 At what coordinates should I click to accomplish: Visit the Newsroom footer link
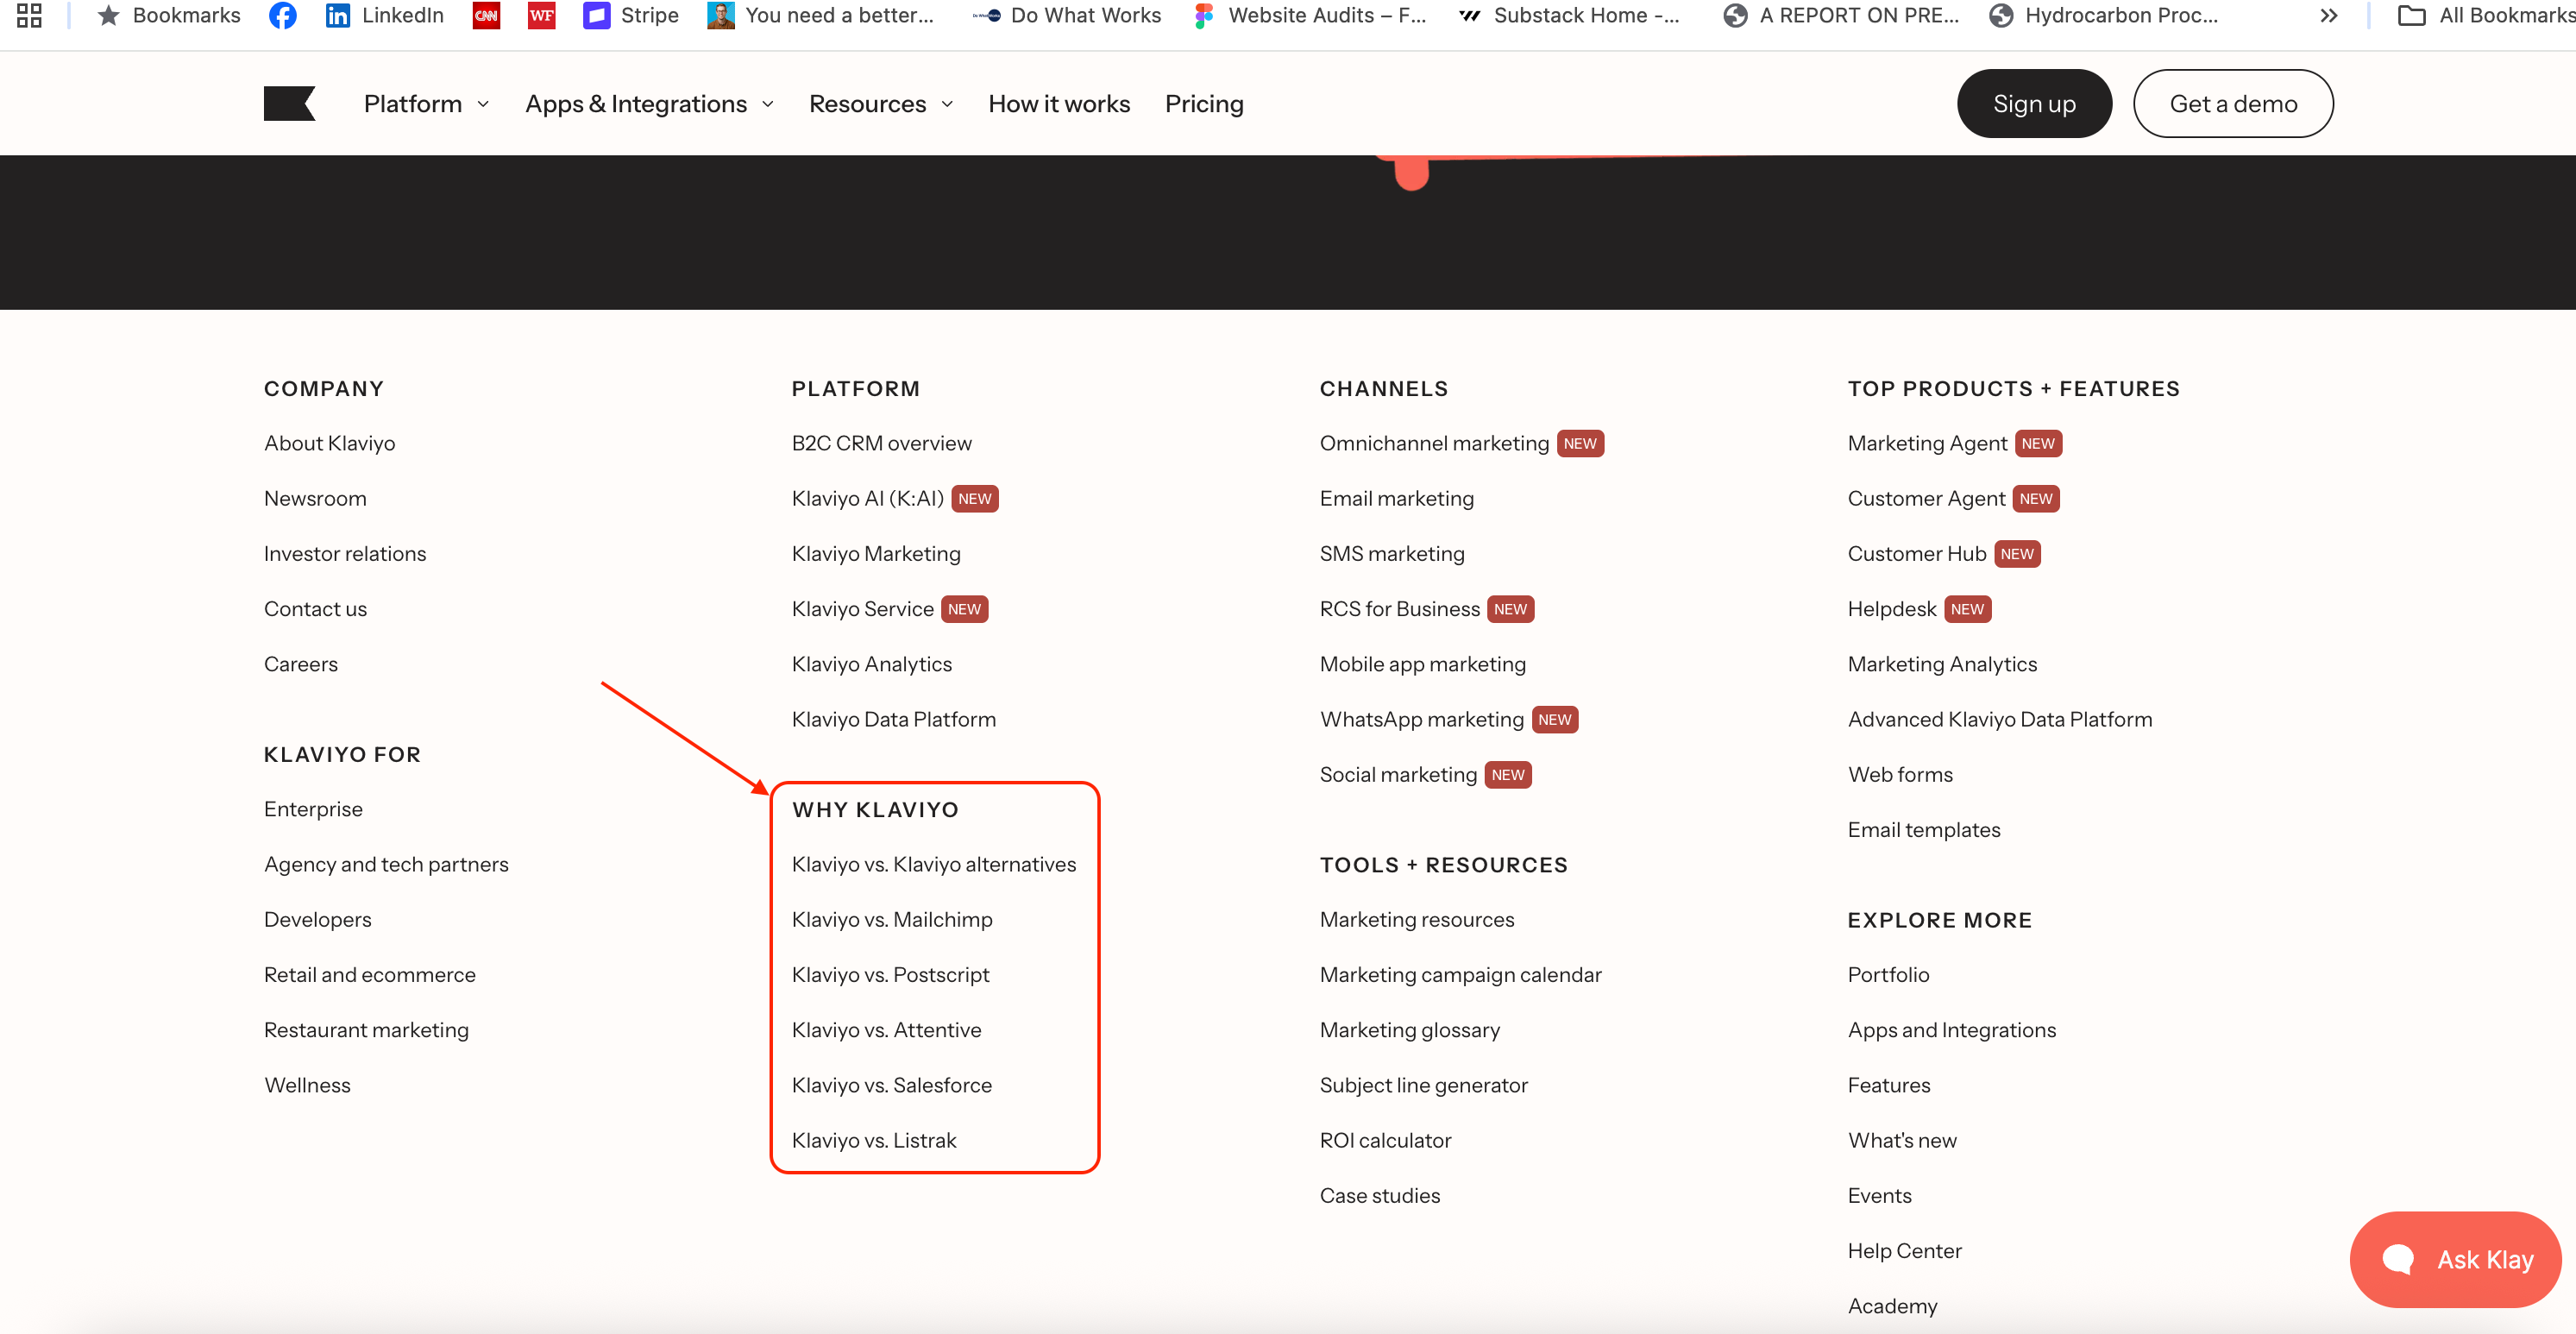315,498
